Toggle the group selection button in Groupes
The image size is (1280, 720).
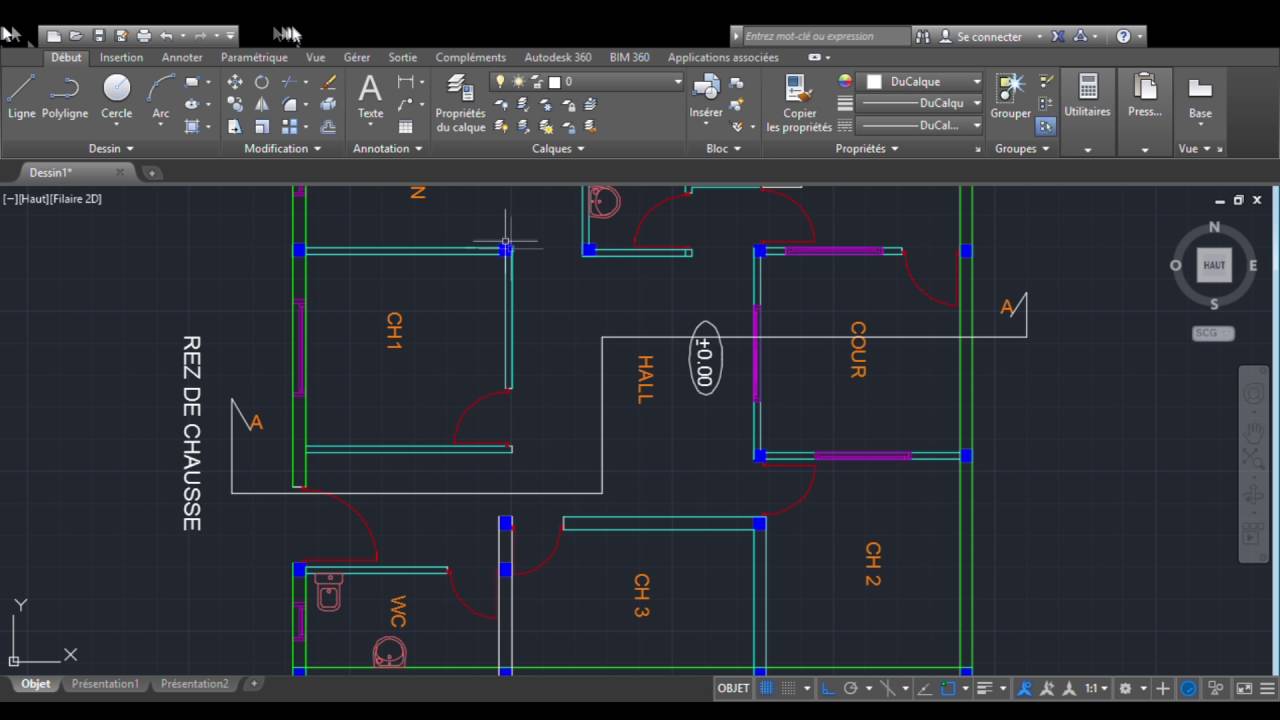[1045, 127]
